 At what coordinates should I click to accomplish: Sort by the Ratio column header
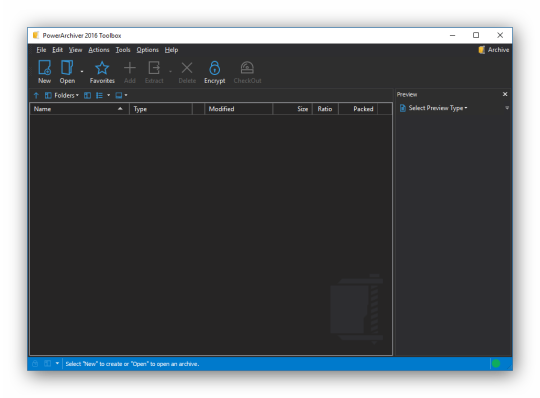(x=325, y=109)
